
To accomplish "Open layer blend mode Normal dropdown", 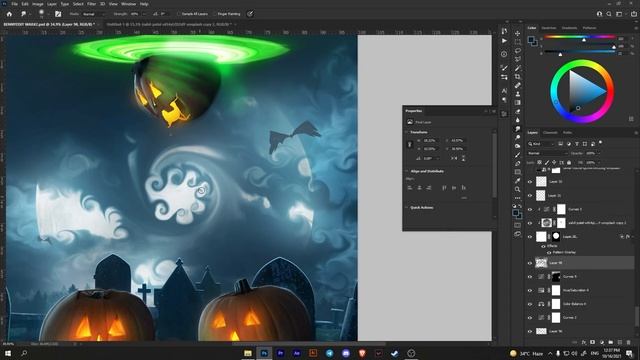I will (547, 153).
